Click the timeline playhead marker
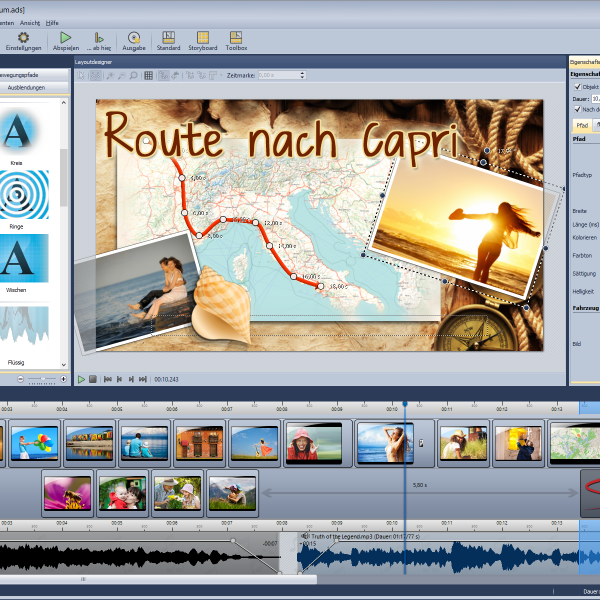The width and height of the screenshot is (600, 600). point(405,404)
